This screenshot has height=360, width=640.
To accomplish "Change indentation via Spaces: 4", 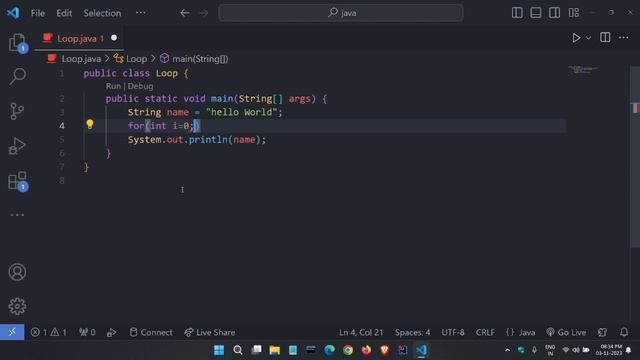I will point(412,332).
